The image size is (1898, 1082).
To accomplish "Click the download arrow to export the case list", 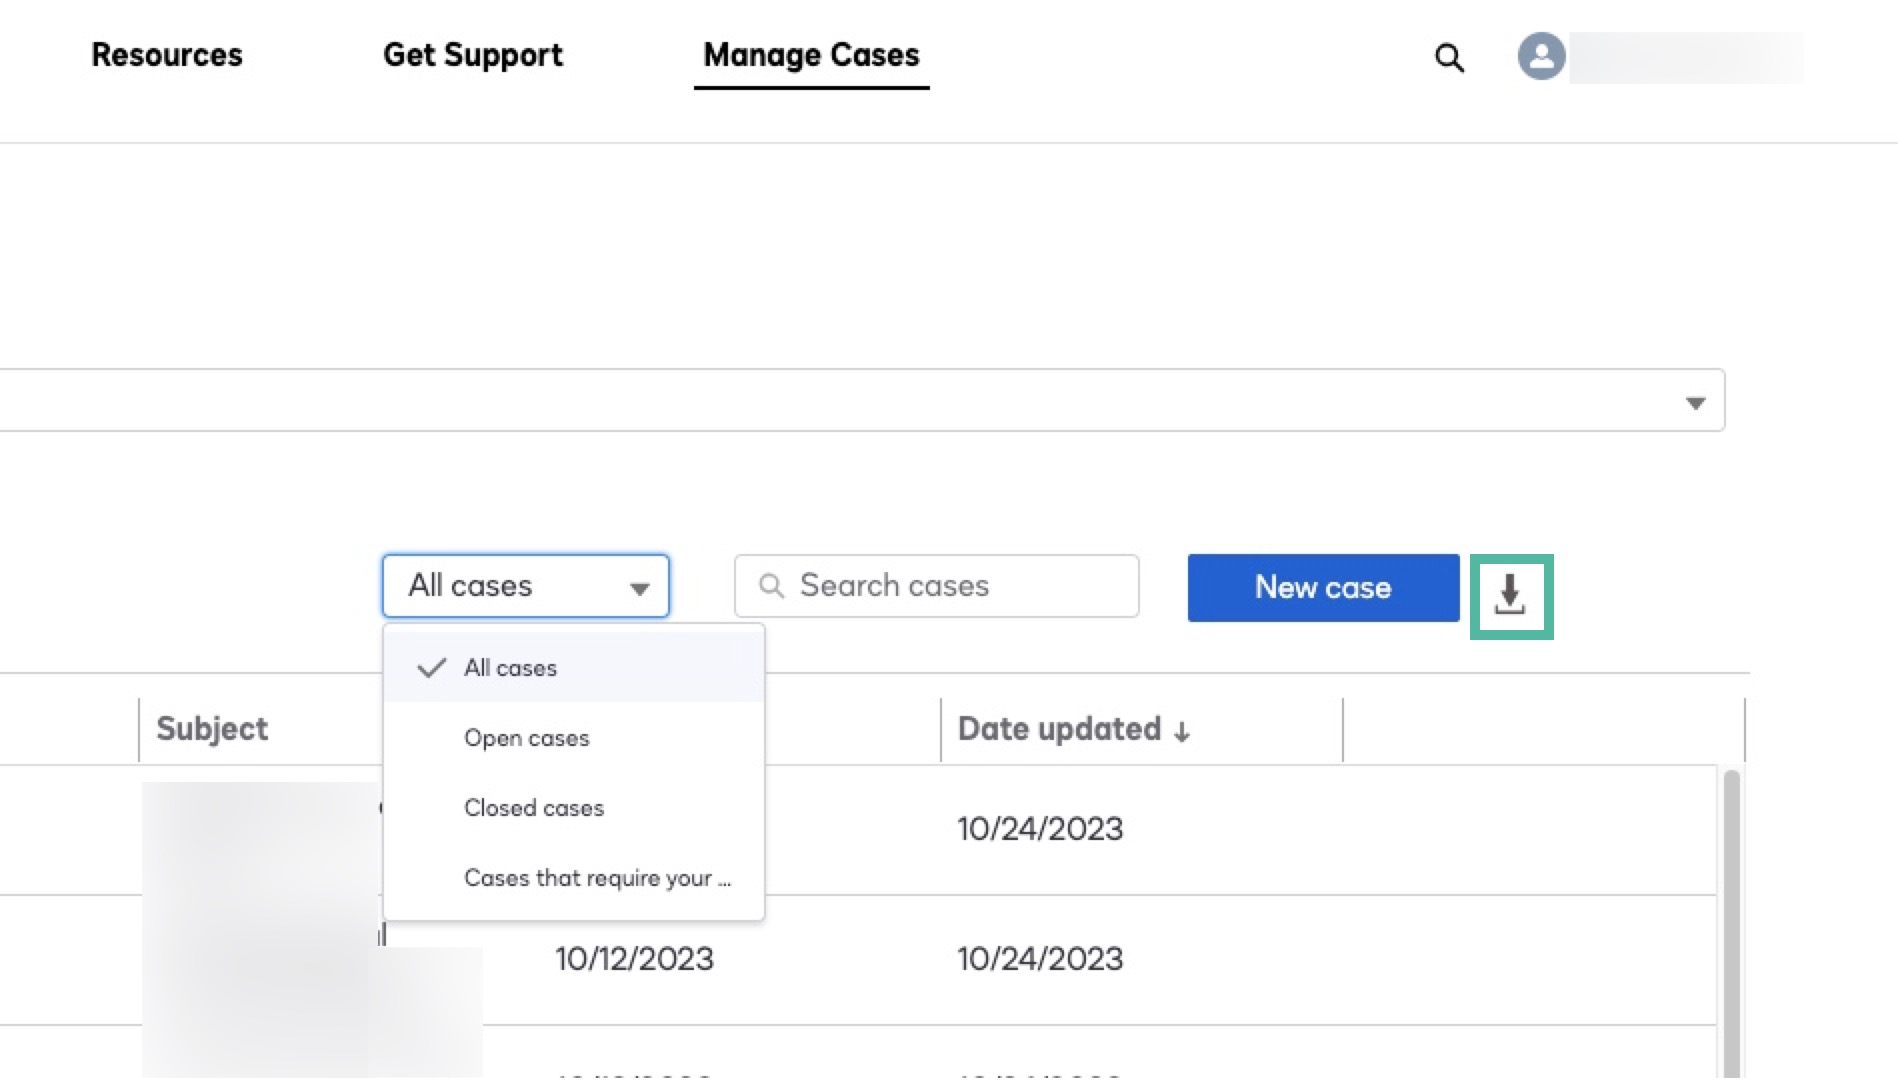I will click(x=1511, y=595).
